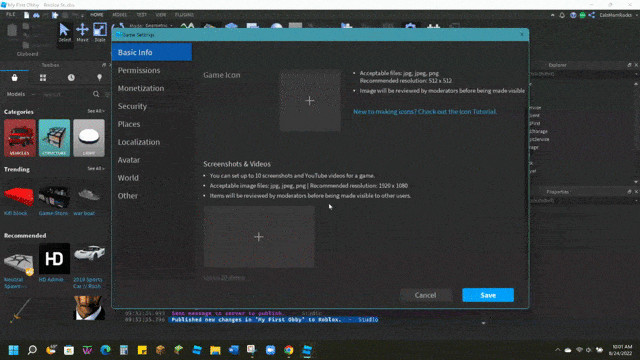This screenshot has width=640, height=360.
Task: Click the new file icon in quick access bar
Action: point(27,15)
